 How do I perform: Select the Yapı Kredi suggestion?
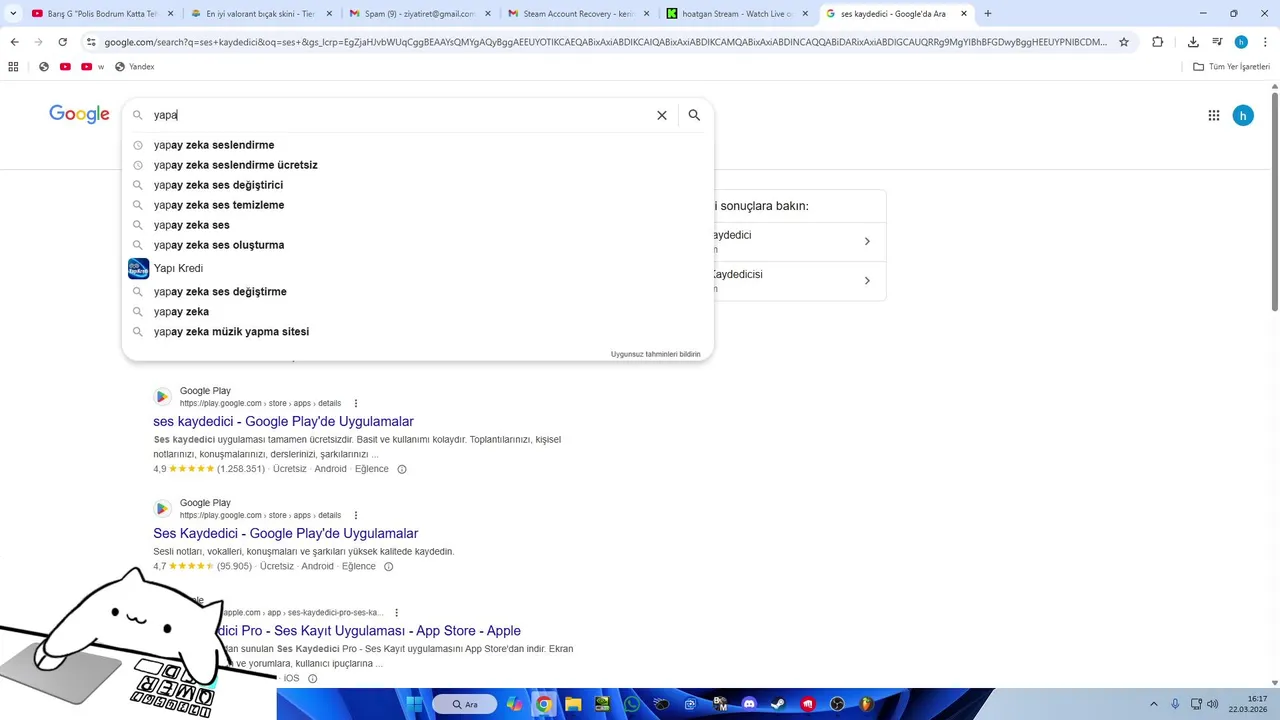click(418, 268)
